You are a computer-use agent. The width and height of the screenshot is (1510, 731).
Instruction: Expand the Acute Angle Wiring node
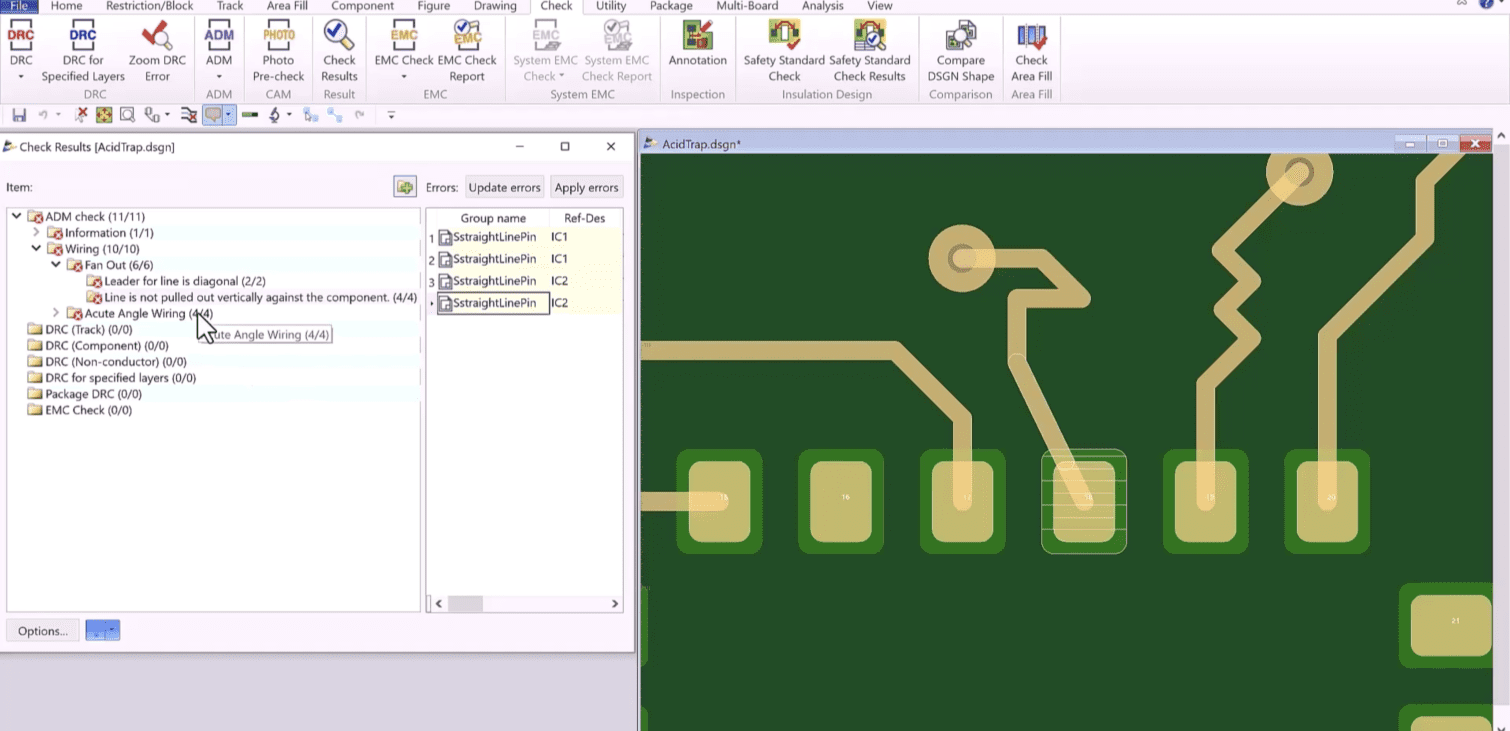[x=56, y=313]
